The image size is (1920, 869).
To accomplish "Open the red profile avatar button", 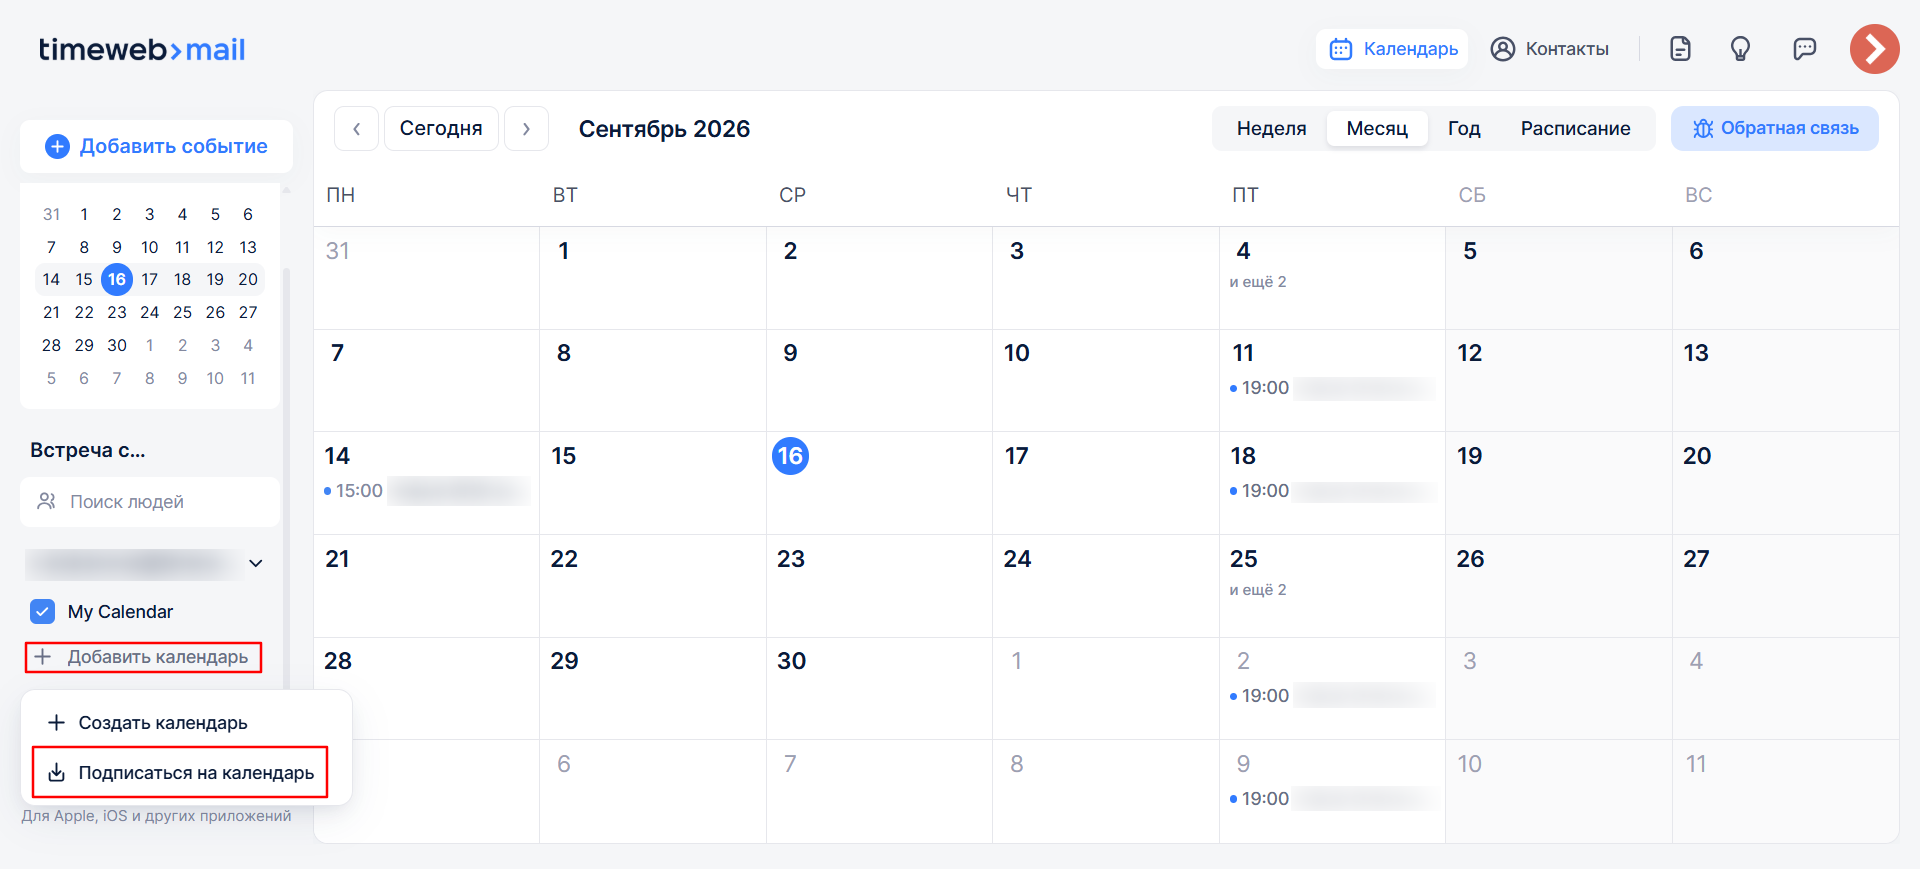I will pyautogui.click(x=1874, y=49).
